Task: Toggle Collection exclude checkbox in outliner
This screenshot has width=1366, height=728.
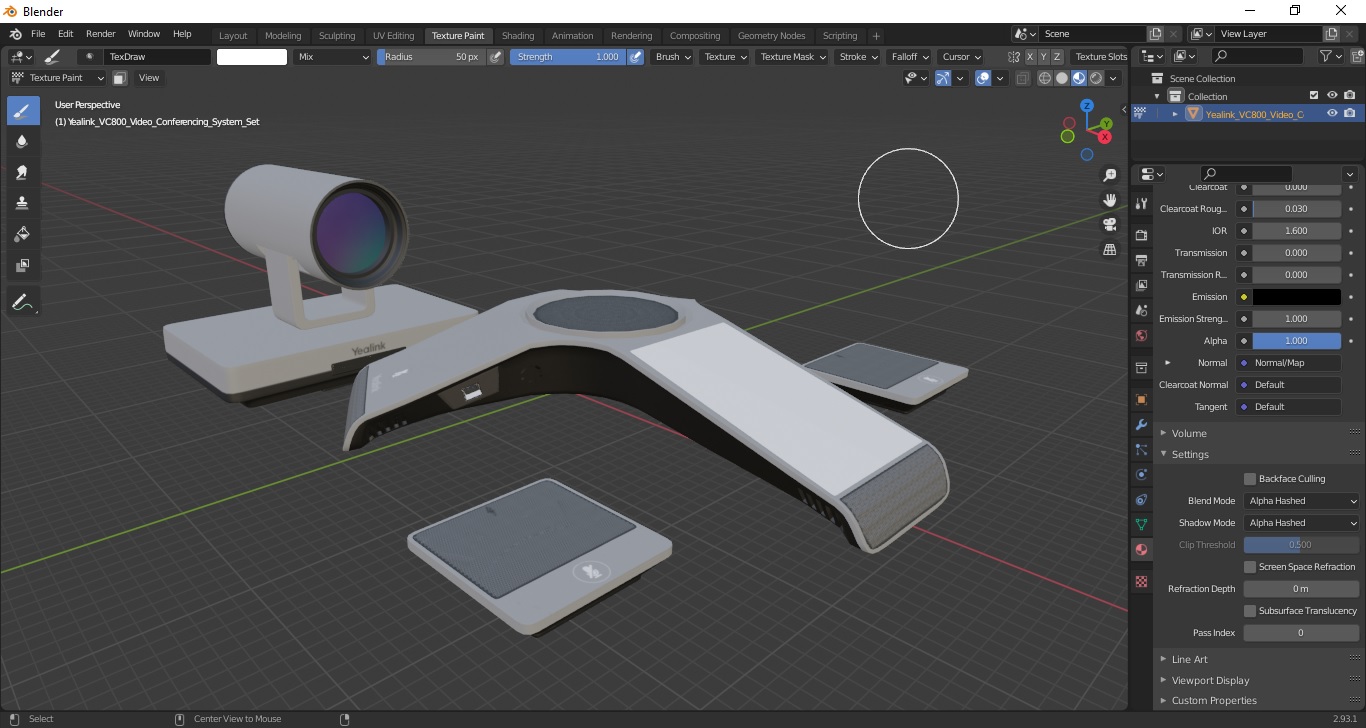Action: click(1314, 96)
